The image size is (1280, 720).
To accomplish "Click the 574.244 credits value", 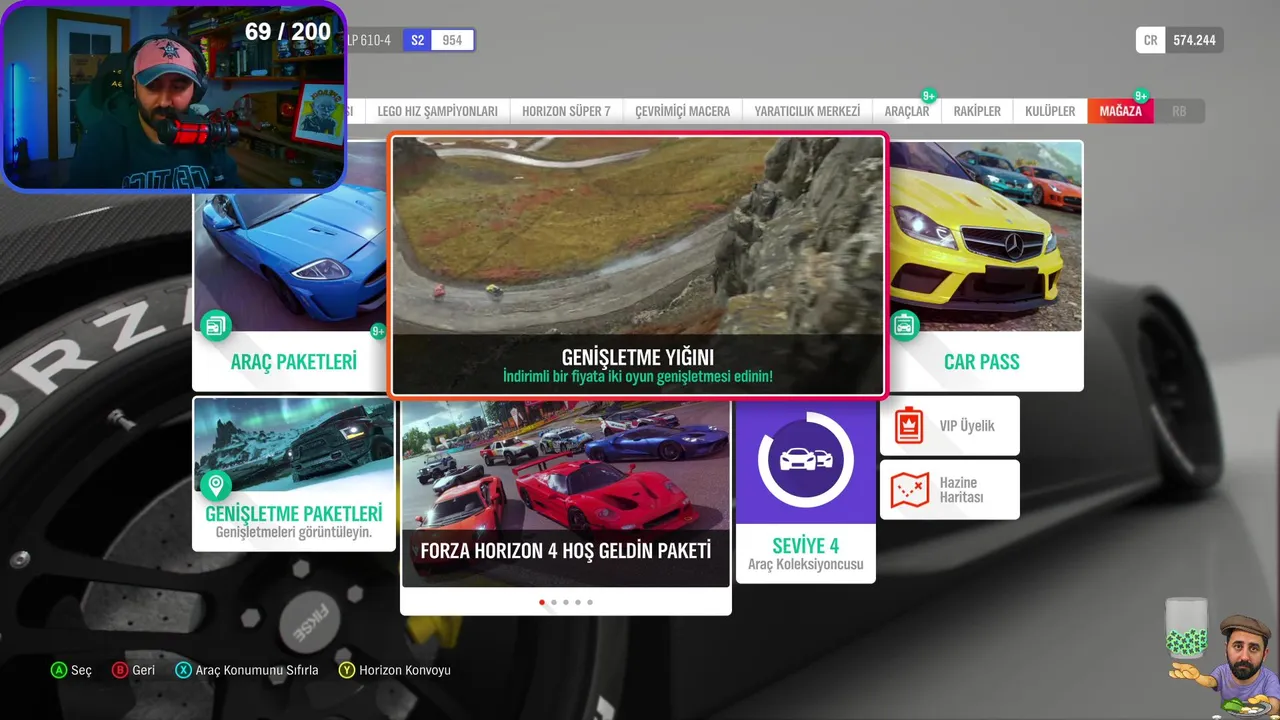I will tap(1194, 40).
